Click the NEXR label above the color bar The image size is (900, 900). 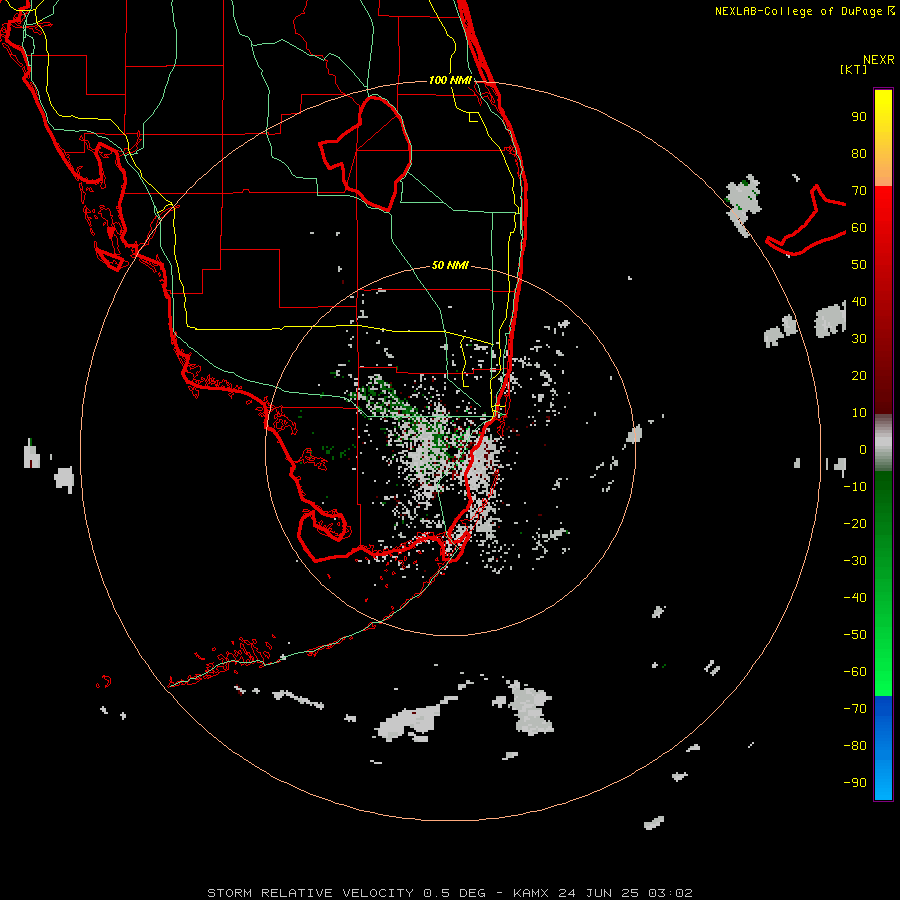(x=879, y=60)
